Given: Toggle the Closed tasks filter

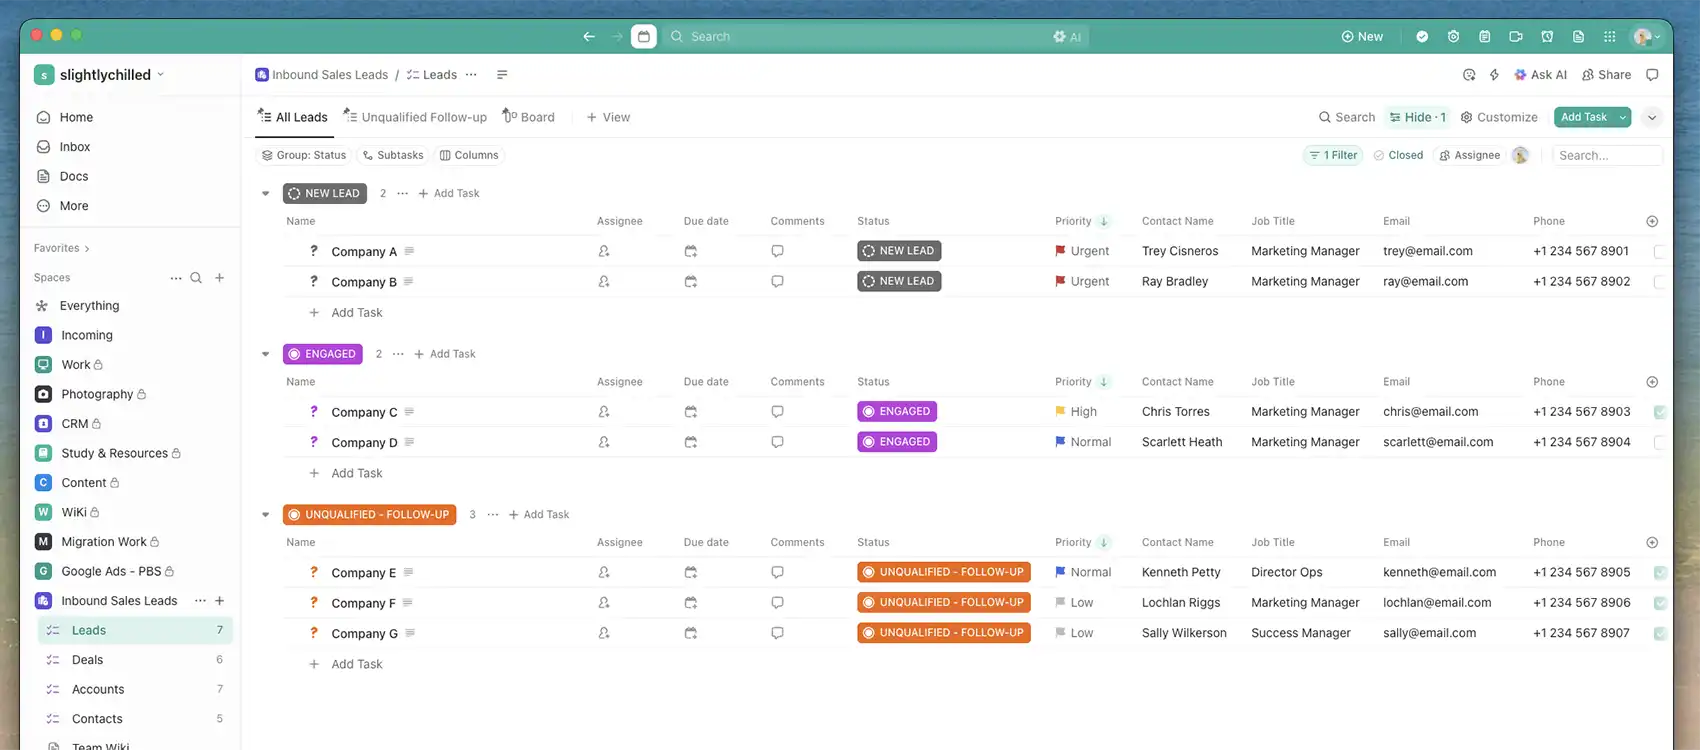Looking at the screenshot, I should point(1397,156).
